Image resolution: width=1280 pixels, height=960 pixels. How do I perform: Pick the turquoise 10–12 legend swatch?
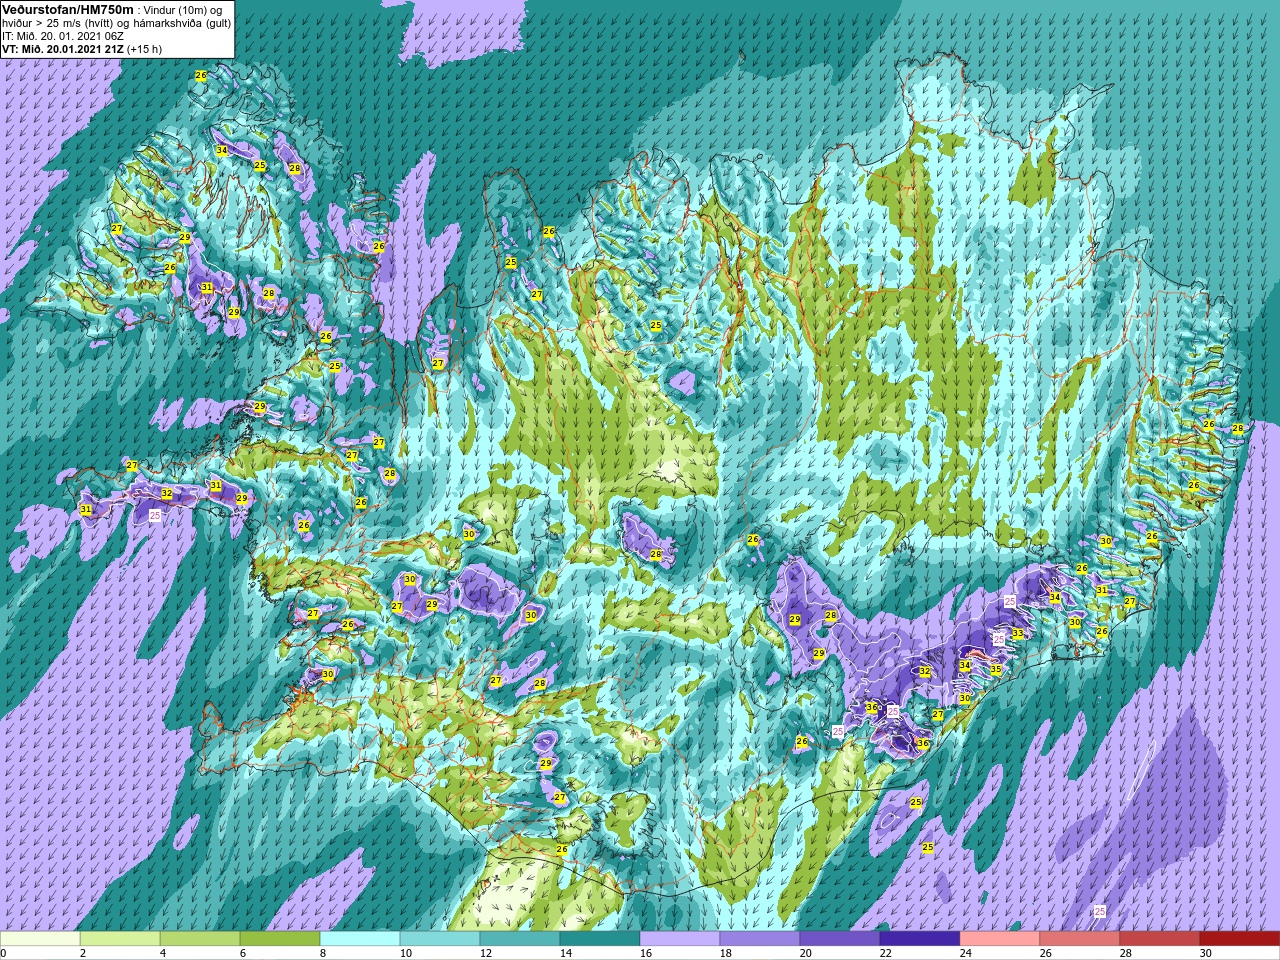tap(440, 939)
